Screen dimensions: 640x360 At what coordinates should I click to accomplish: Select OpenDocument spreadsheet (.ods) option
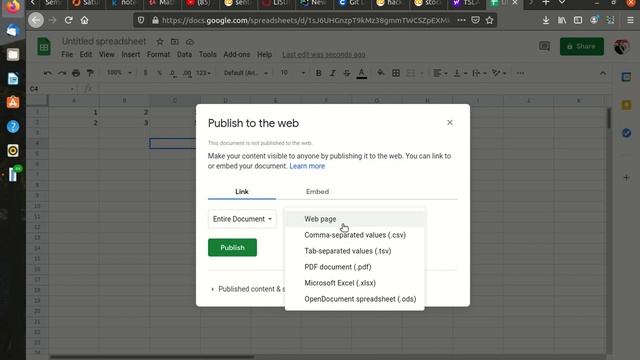click(355, 299)
